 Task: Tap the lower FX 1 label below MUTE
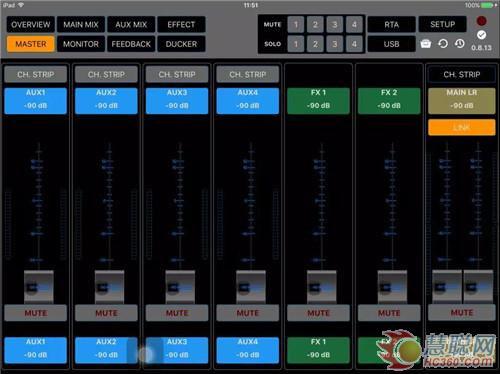[318, 350]
